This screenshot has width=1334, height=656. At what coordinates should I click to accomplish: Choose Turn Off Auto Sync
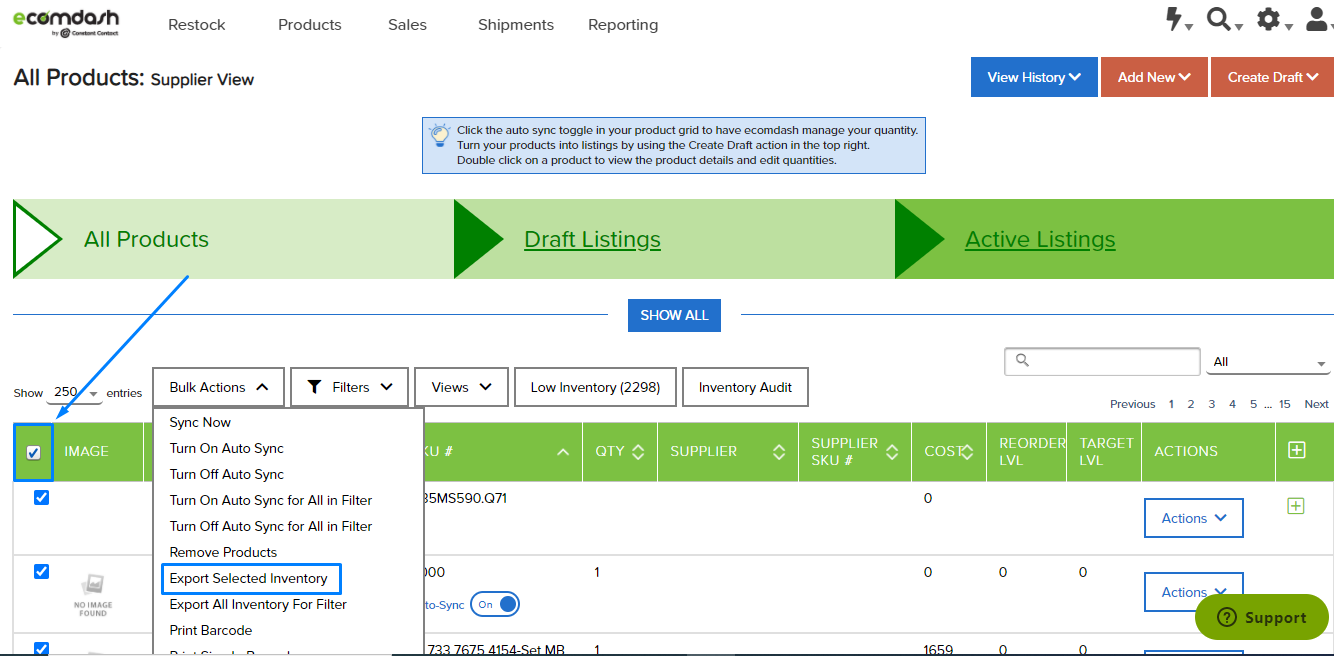(x=227, y=474)
